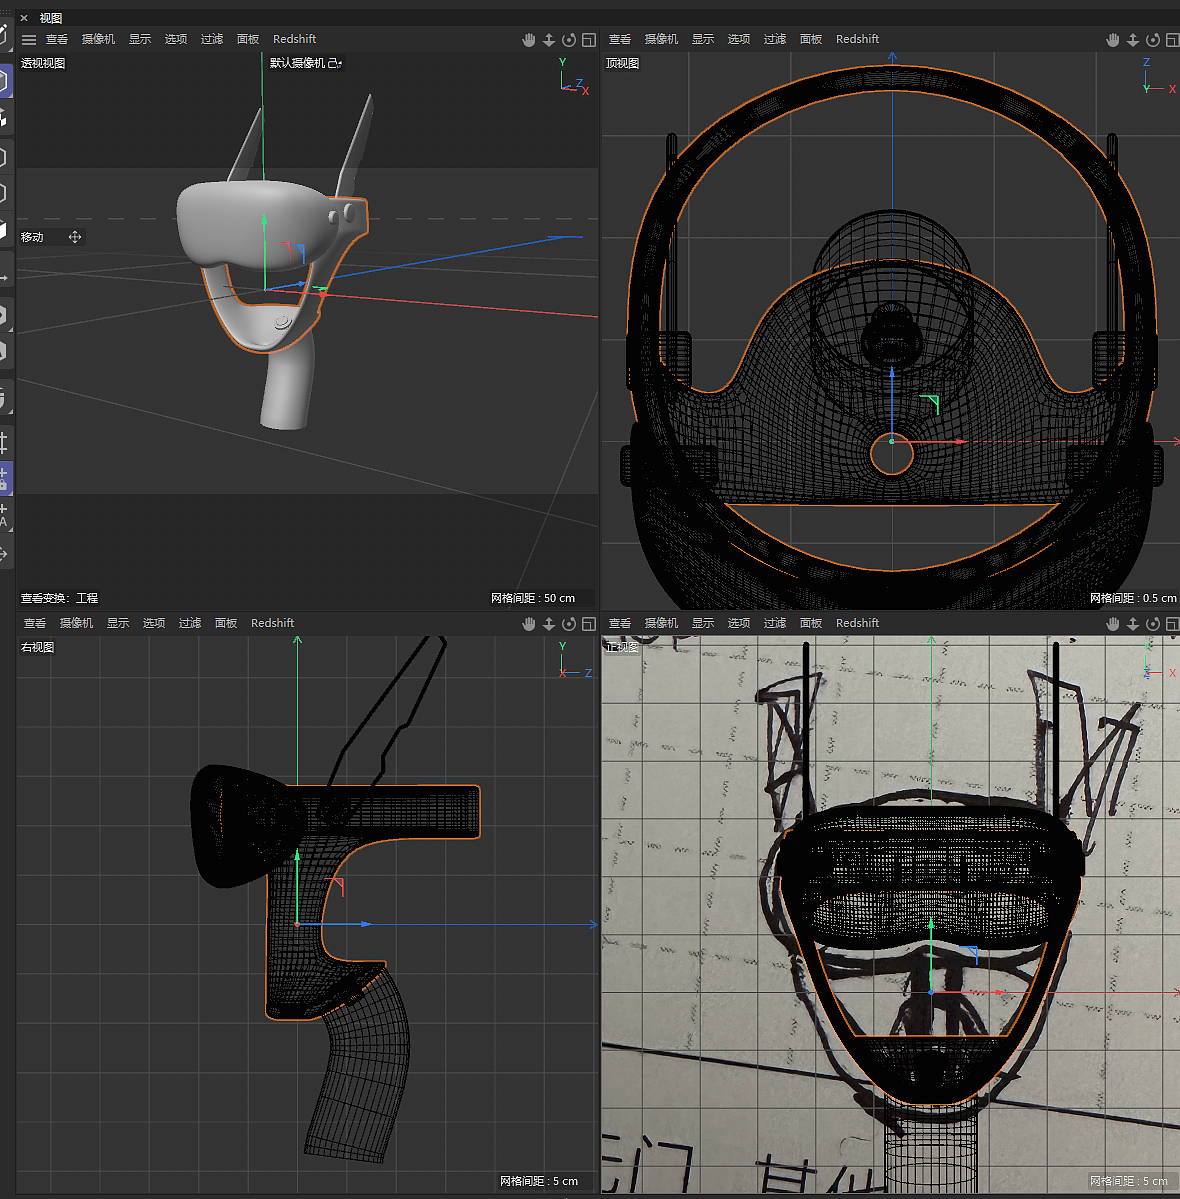Open 面板 menu in top view
This screenshot has height=1199, width=1180.
pos(811,39)
